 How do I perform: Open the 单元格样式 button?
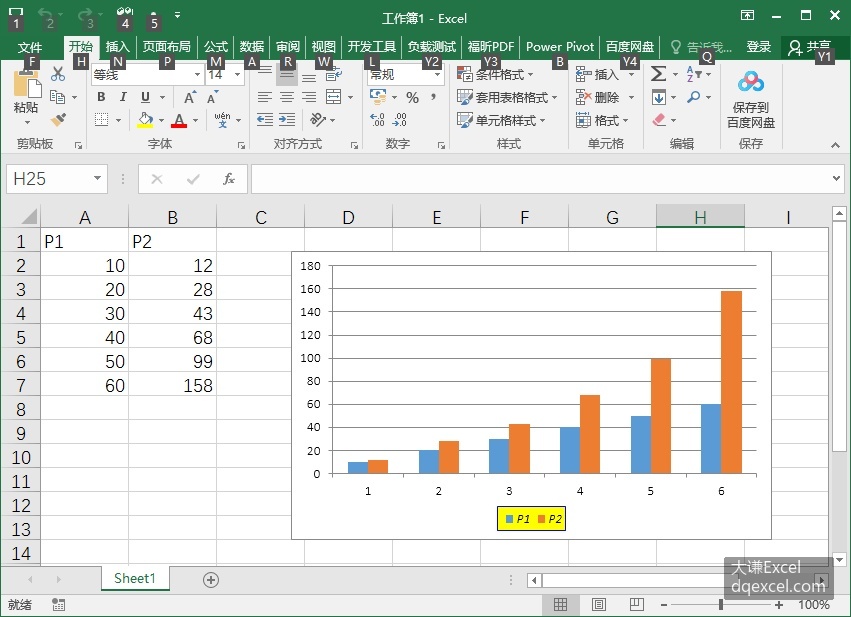[x=501, y=120]
